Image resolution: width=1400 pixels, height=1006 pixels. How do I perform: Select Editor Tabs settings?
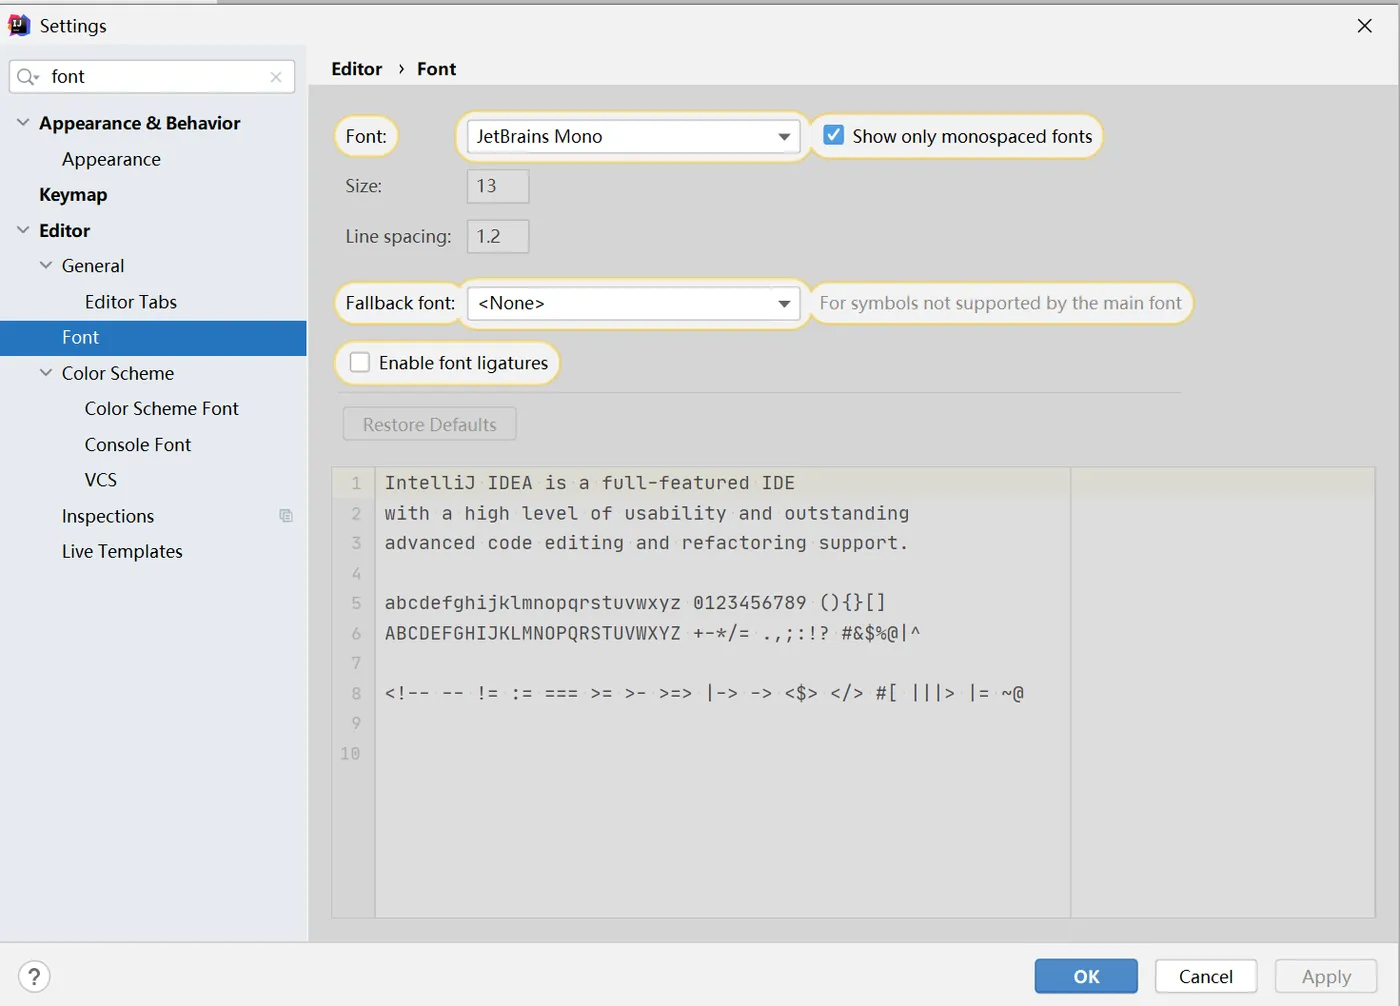(x=131, y=302)
